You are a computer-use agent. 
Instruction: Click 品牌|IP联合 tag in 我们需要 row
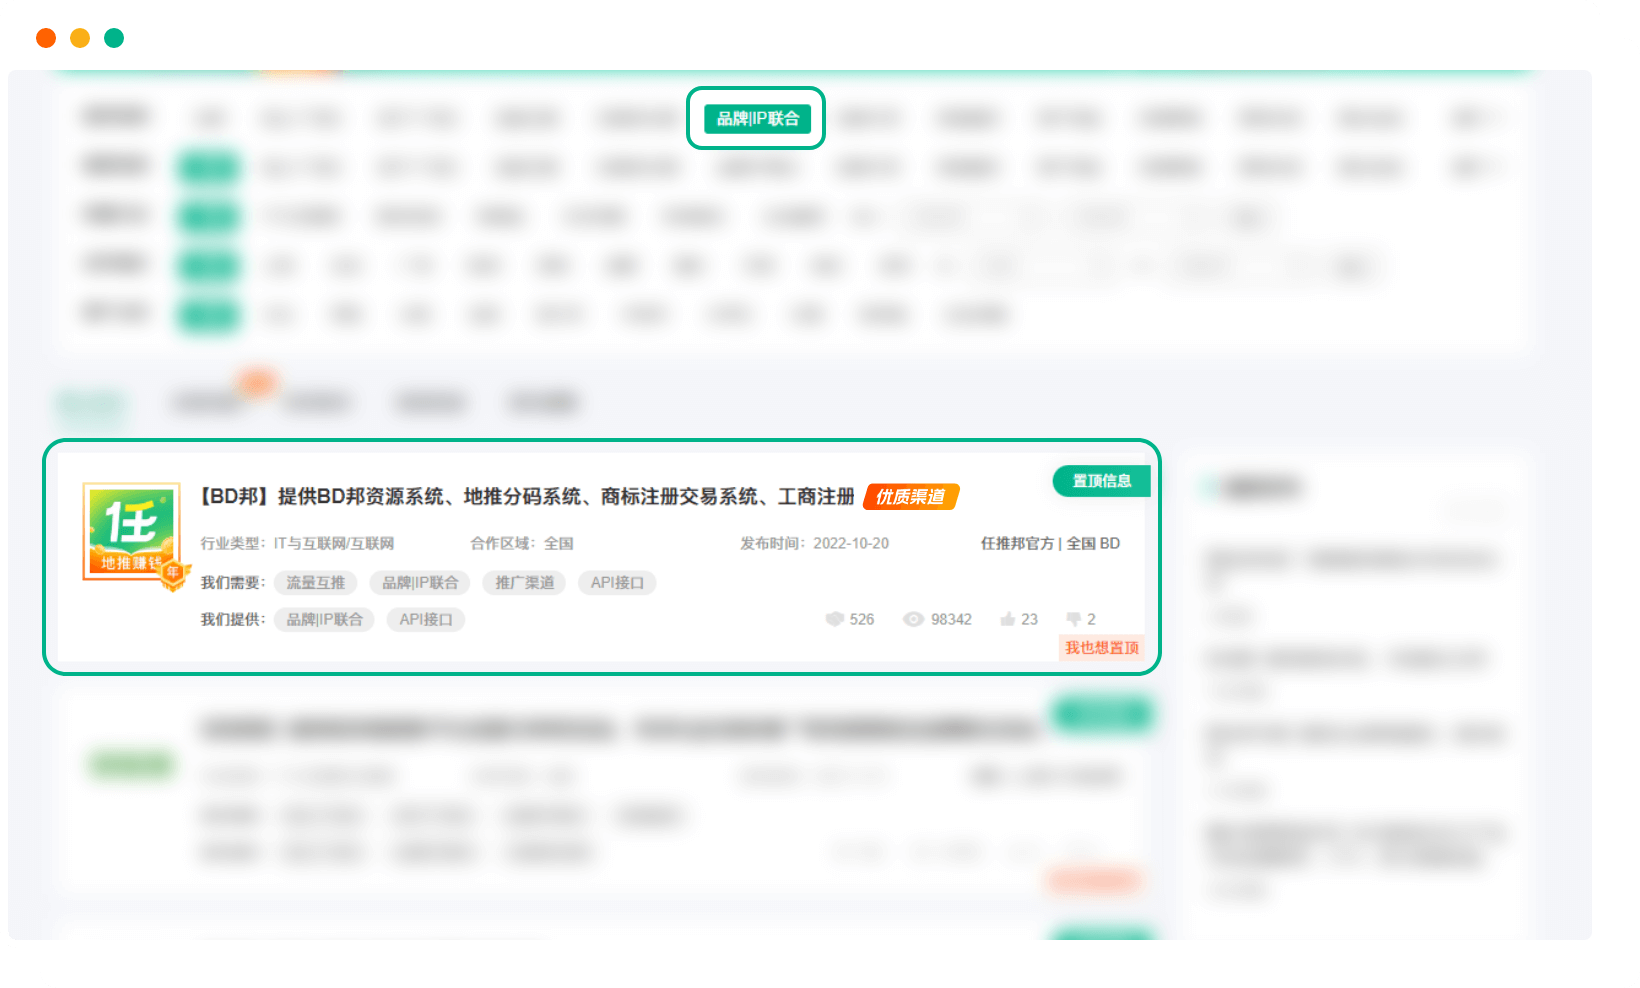tap(420, 583)
